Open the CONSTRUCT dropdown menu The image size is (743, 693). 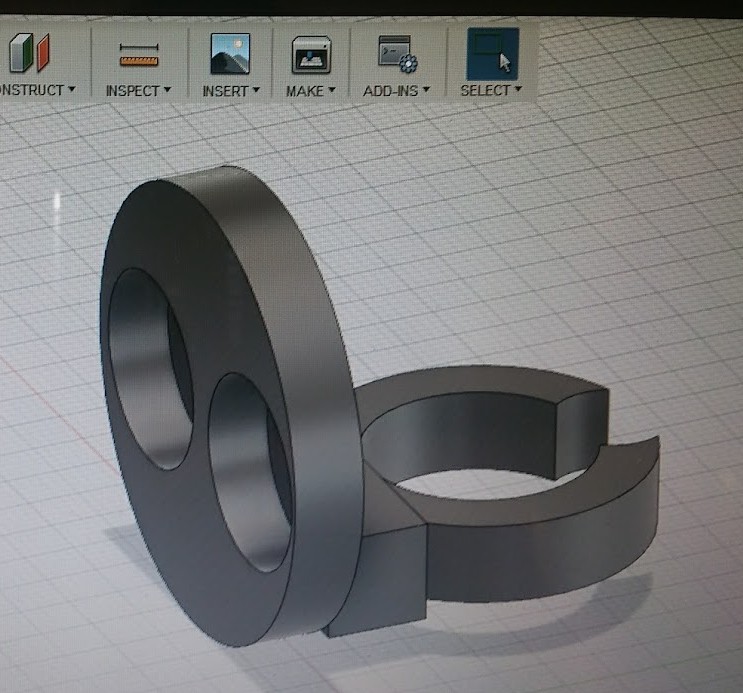point(35,90)
